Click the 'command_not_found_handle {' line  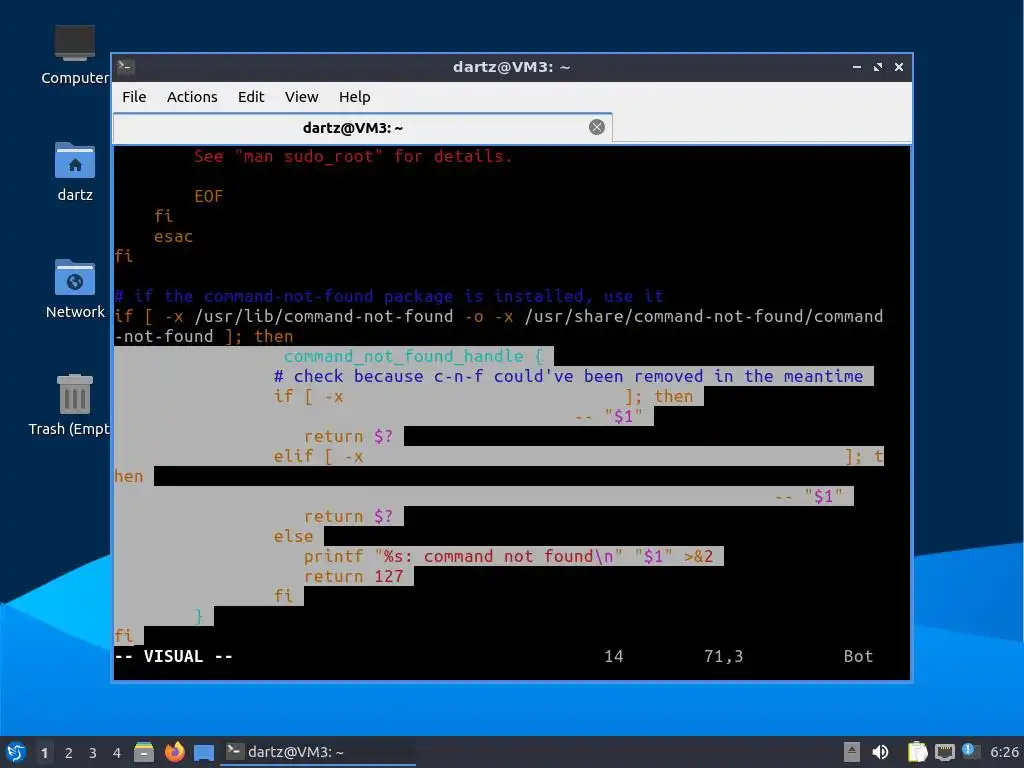[413, 356]
